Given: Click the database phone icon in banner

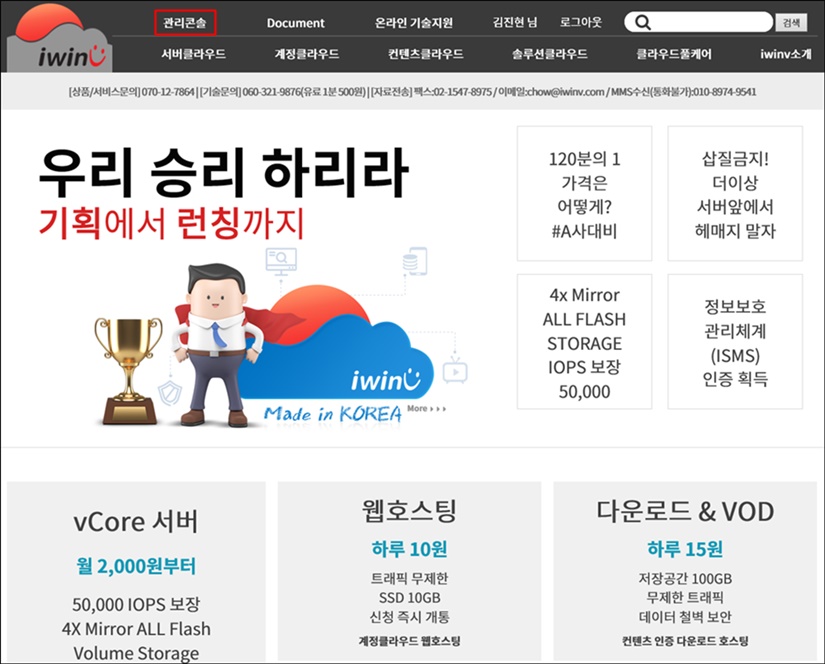Looking at the screenshot, I should point(415,261).
